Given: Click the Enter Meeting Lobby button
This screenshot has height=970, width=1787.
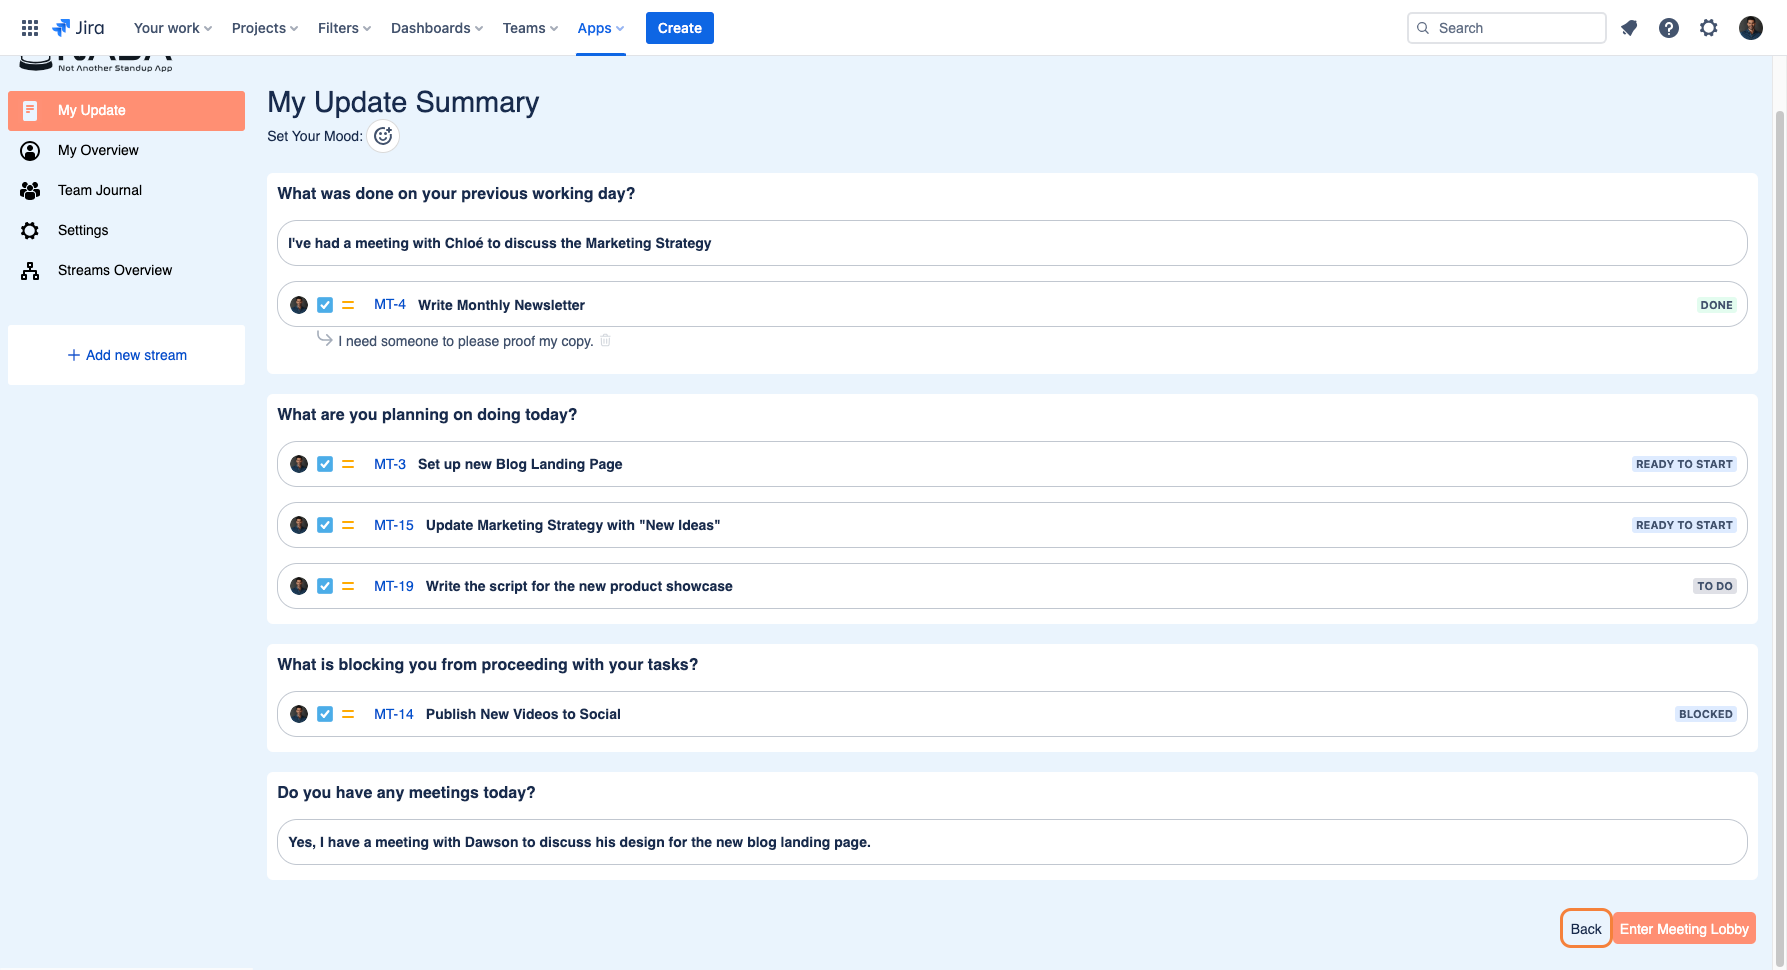Looking at the screenshot, I should point(1684,929).
